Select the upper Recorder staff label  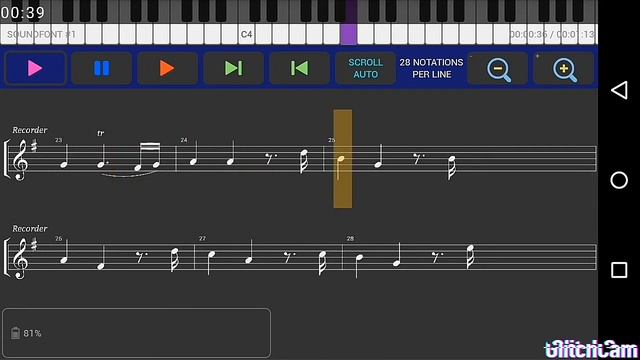click(29, 130)
